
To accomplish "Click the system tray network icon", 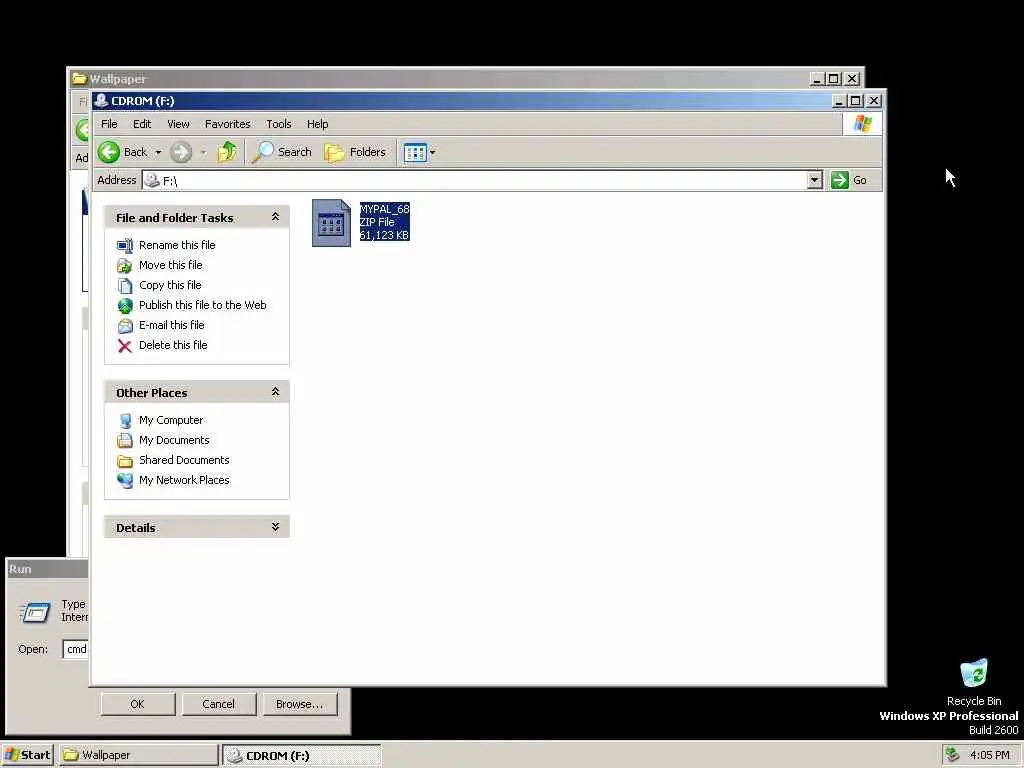I will [x=952, y=754].
